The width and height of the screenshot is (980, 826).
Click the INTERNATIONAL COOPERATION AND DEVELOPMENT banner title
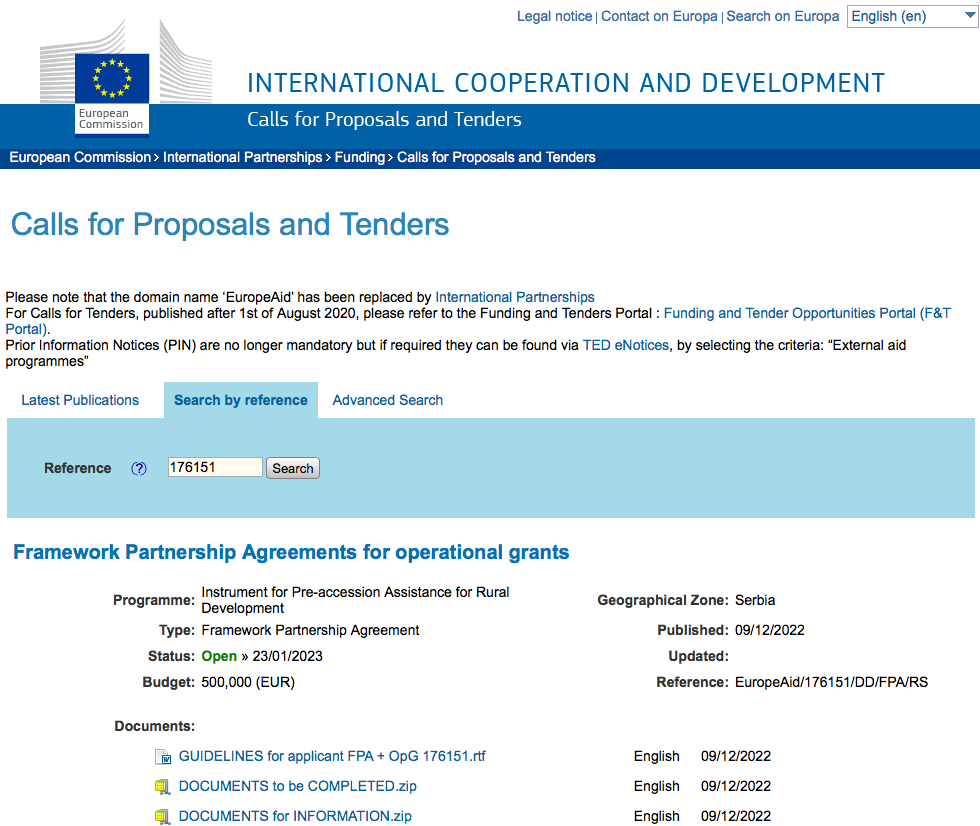click(x=566, y=83)
